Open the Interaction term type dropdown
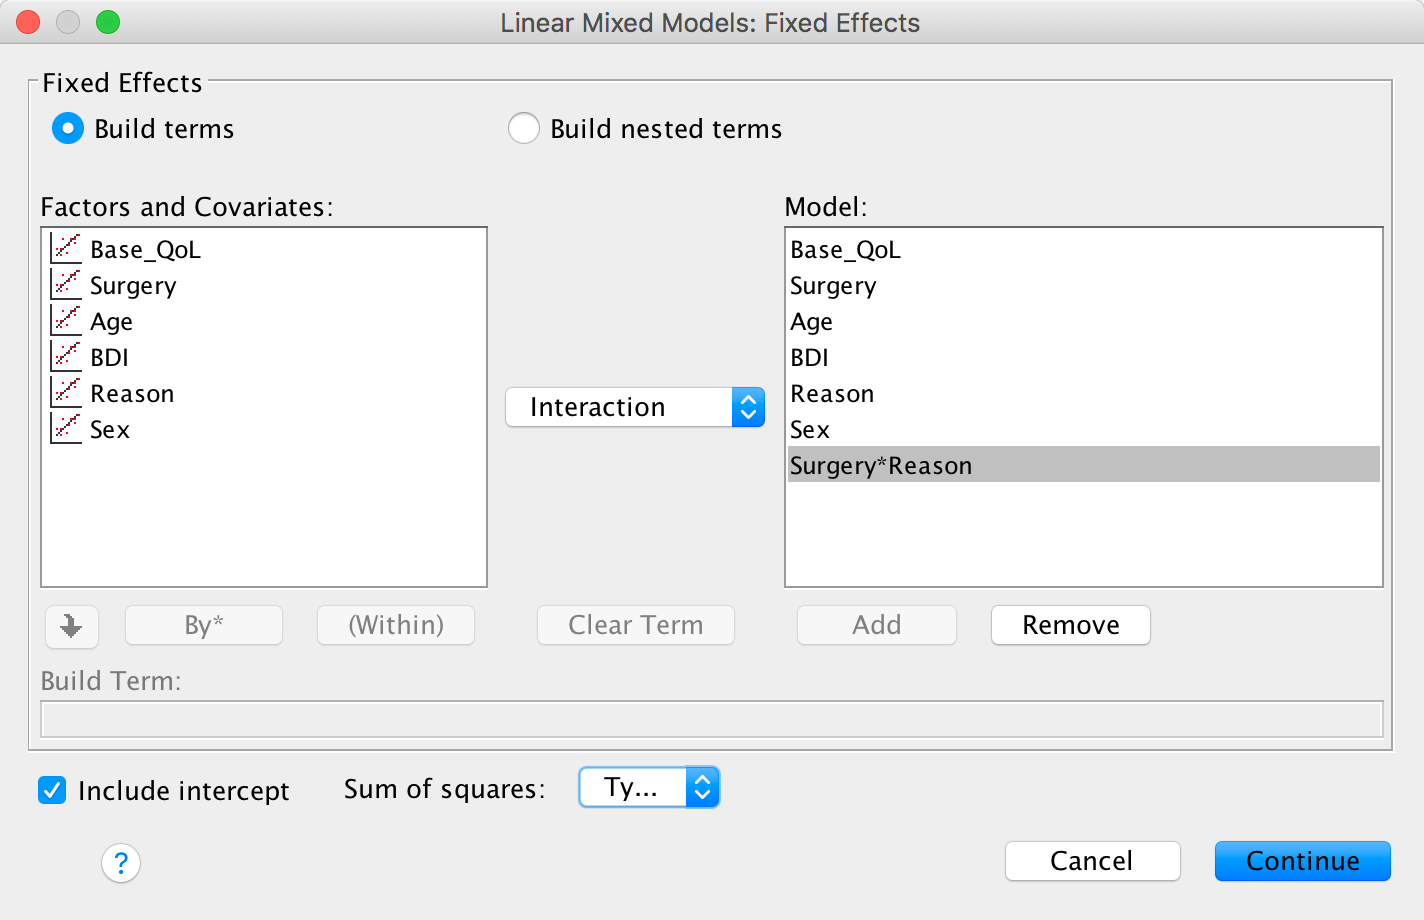 pyautogui.click(x=635, y=407)
